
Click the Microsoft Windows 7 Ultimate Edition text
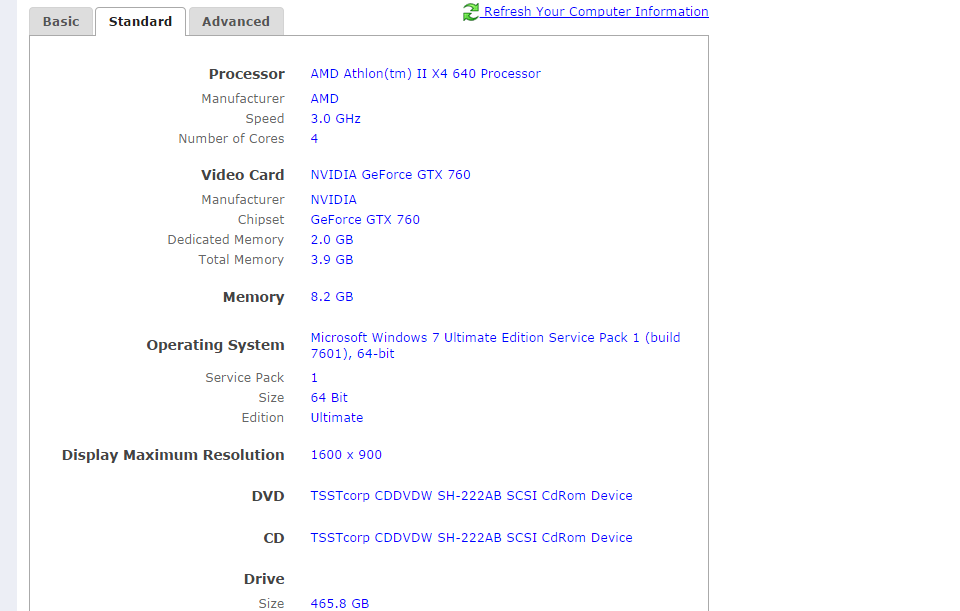tap(495, 346)
